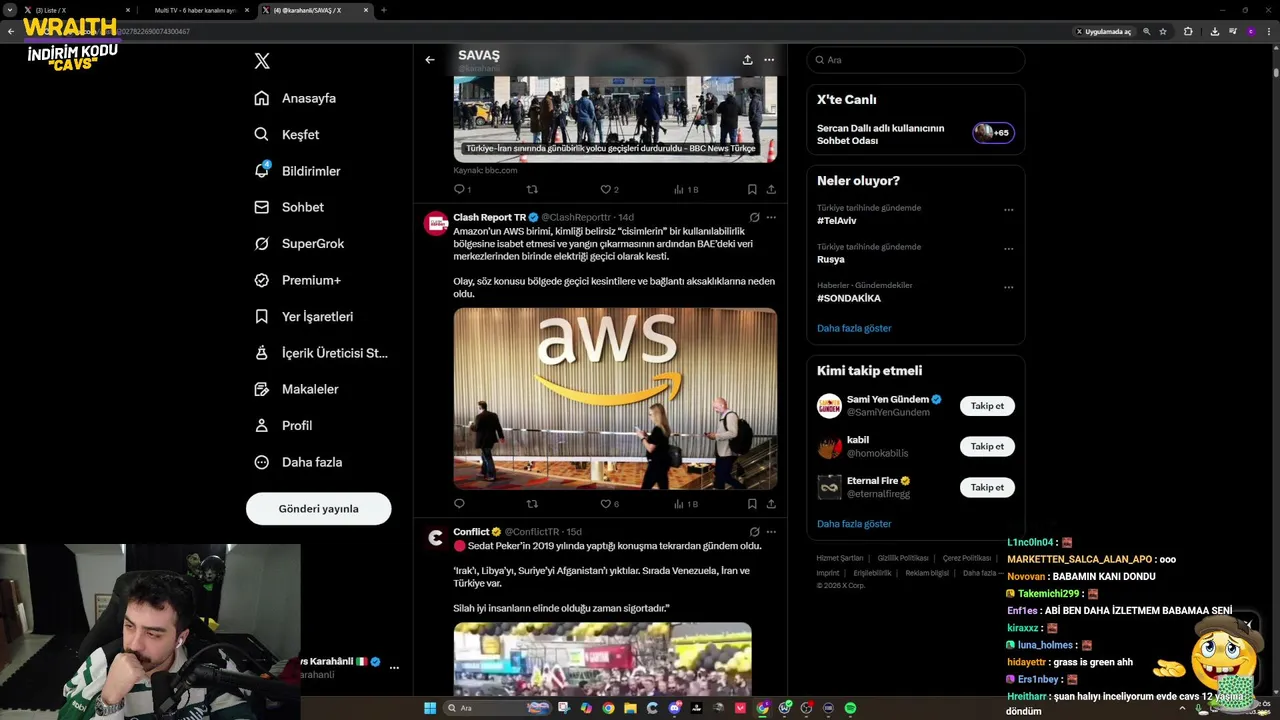1280x720 pixels.
Task: Show more trends under Neler oluyor
Action: tap(854, 328)
